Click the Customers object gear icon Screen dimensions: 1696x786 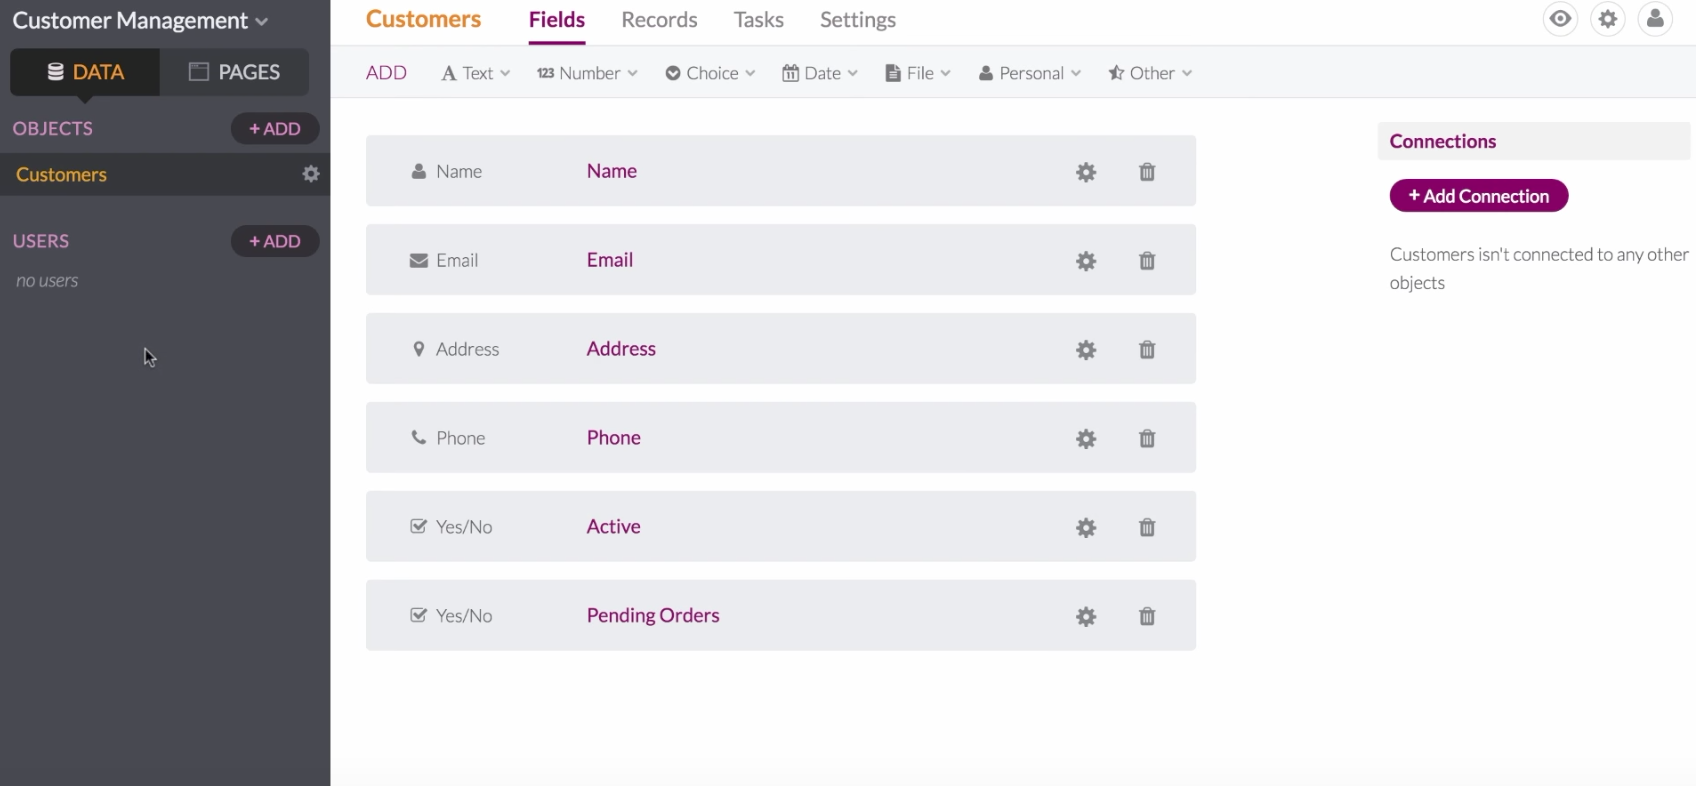(311, 174)
